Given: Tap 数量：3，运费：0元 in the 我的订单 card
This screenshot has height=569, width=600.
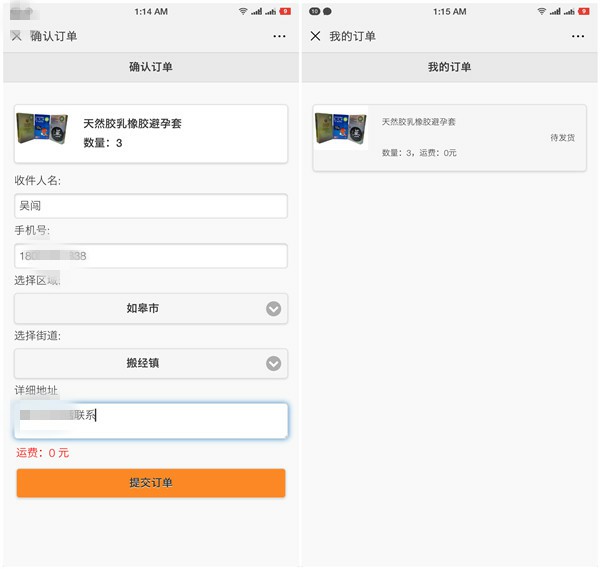Looking at the screenshot, I should 419,153.
